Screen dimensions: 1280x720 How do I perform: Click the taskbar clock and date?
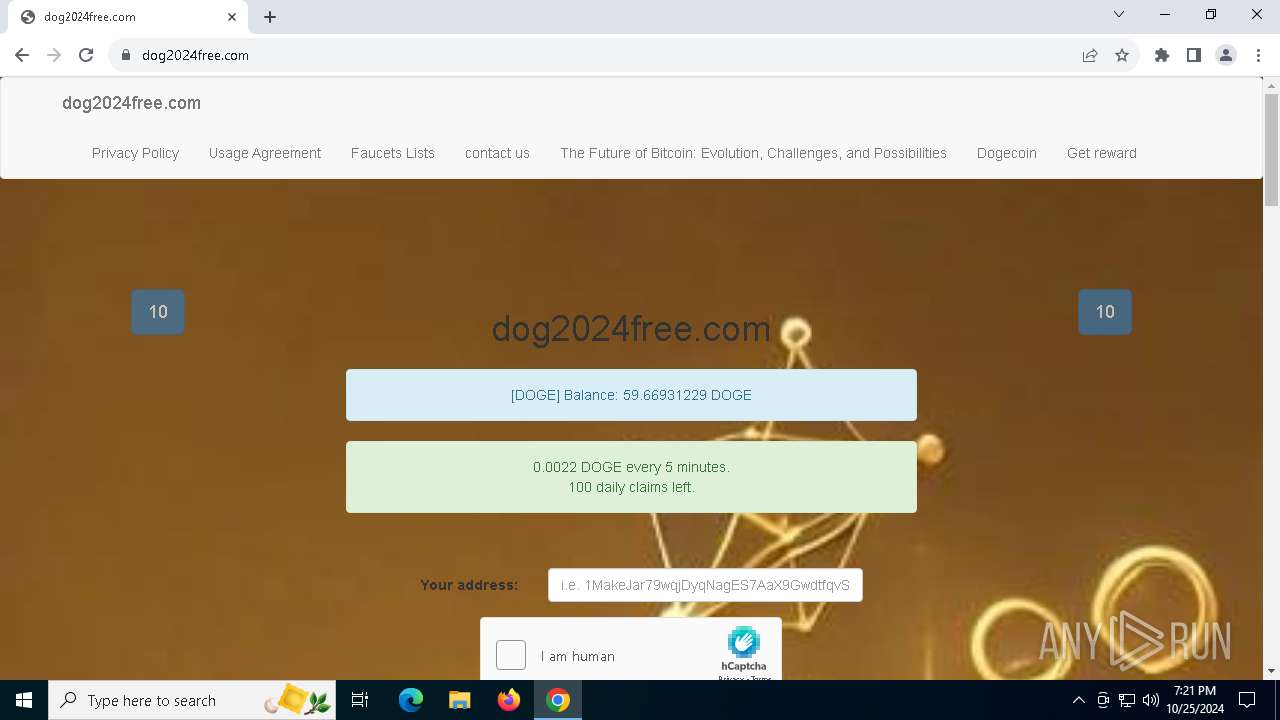[1195, 700]
